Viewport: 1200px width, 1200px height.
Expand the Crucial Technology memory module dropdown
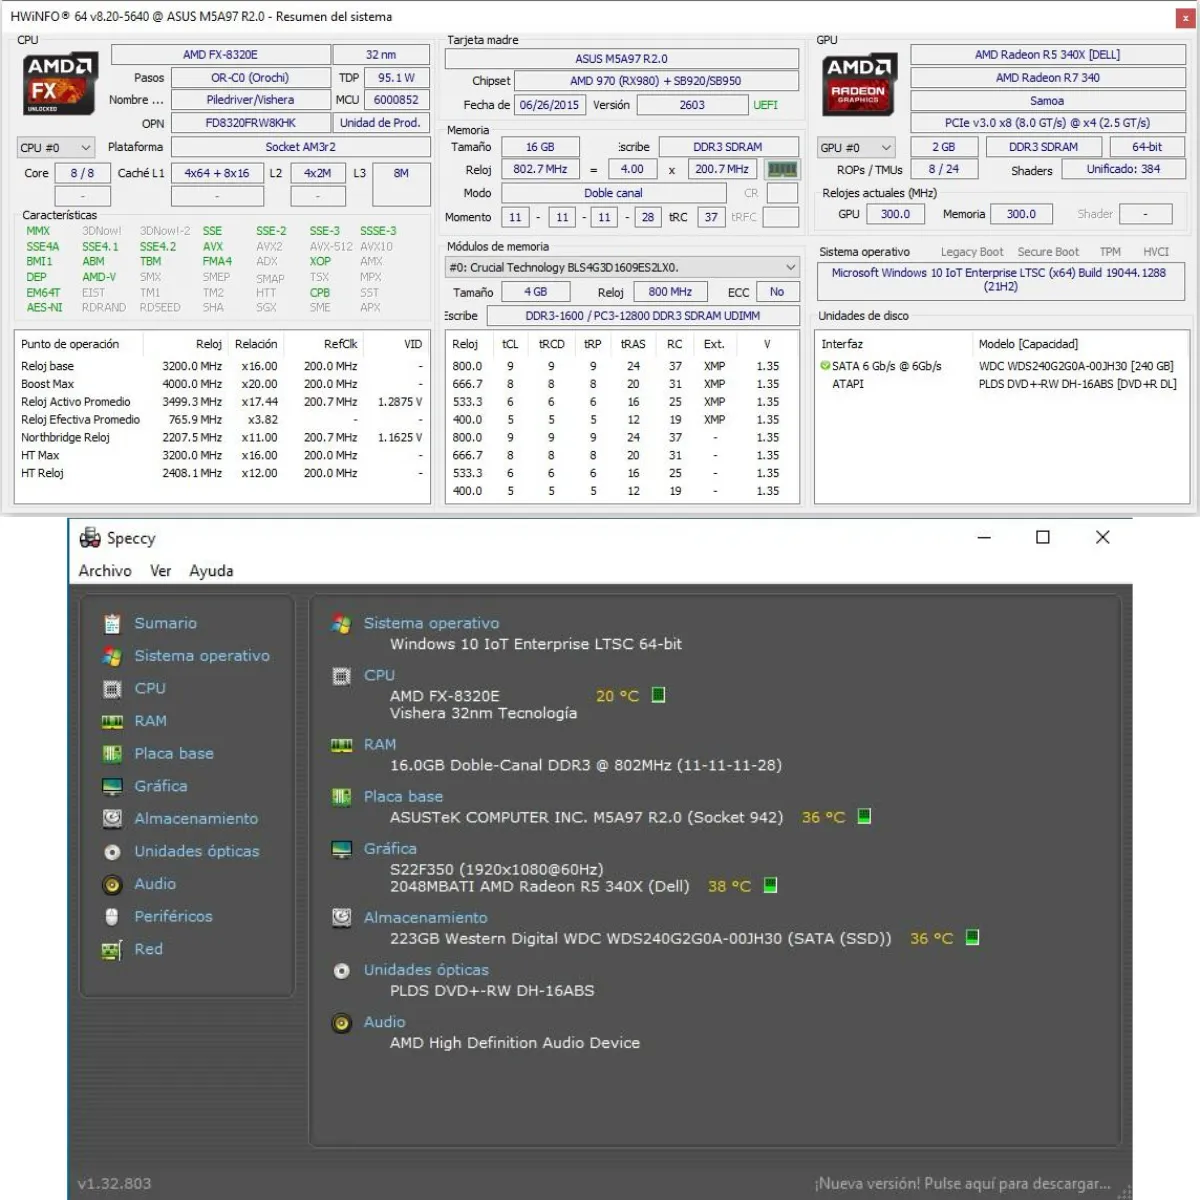coord(791,267)
